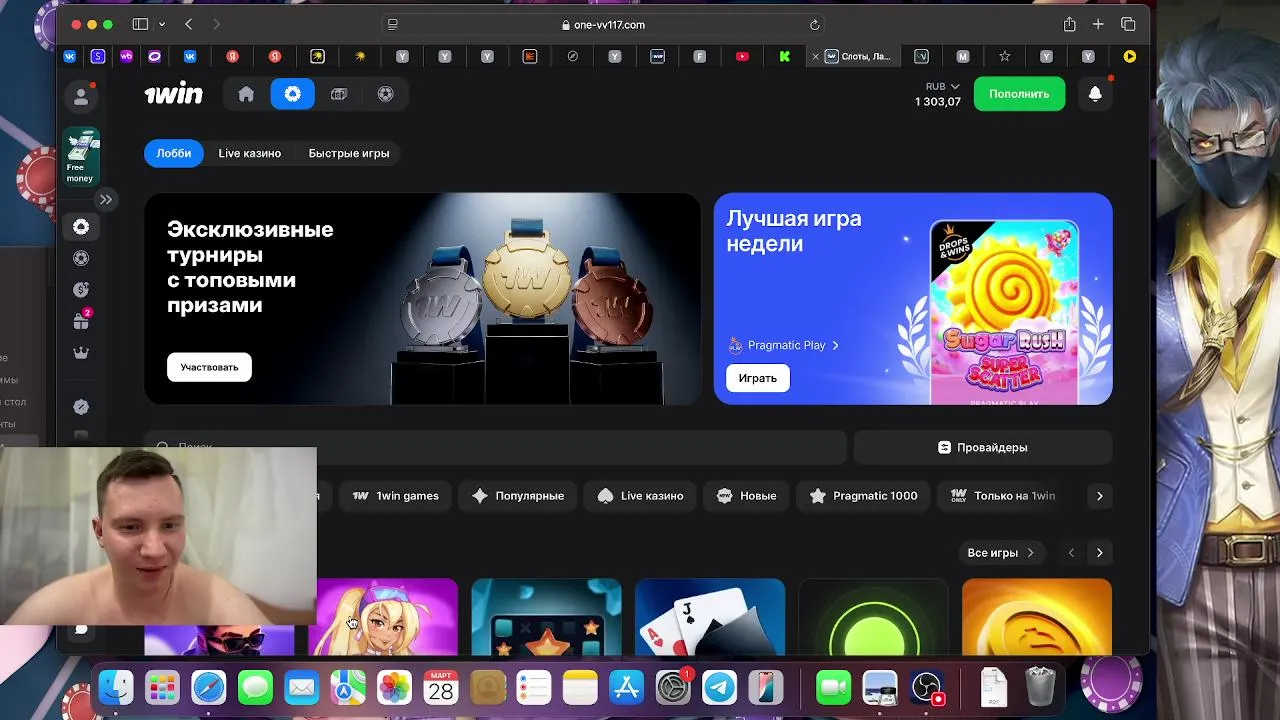Open the notifications bell
1280x720 pixels.
(x=1095, y=94)
